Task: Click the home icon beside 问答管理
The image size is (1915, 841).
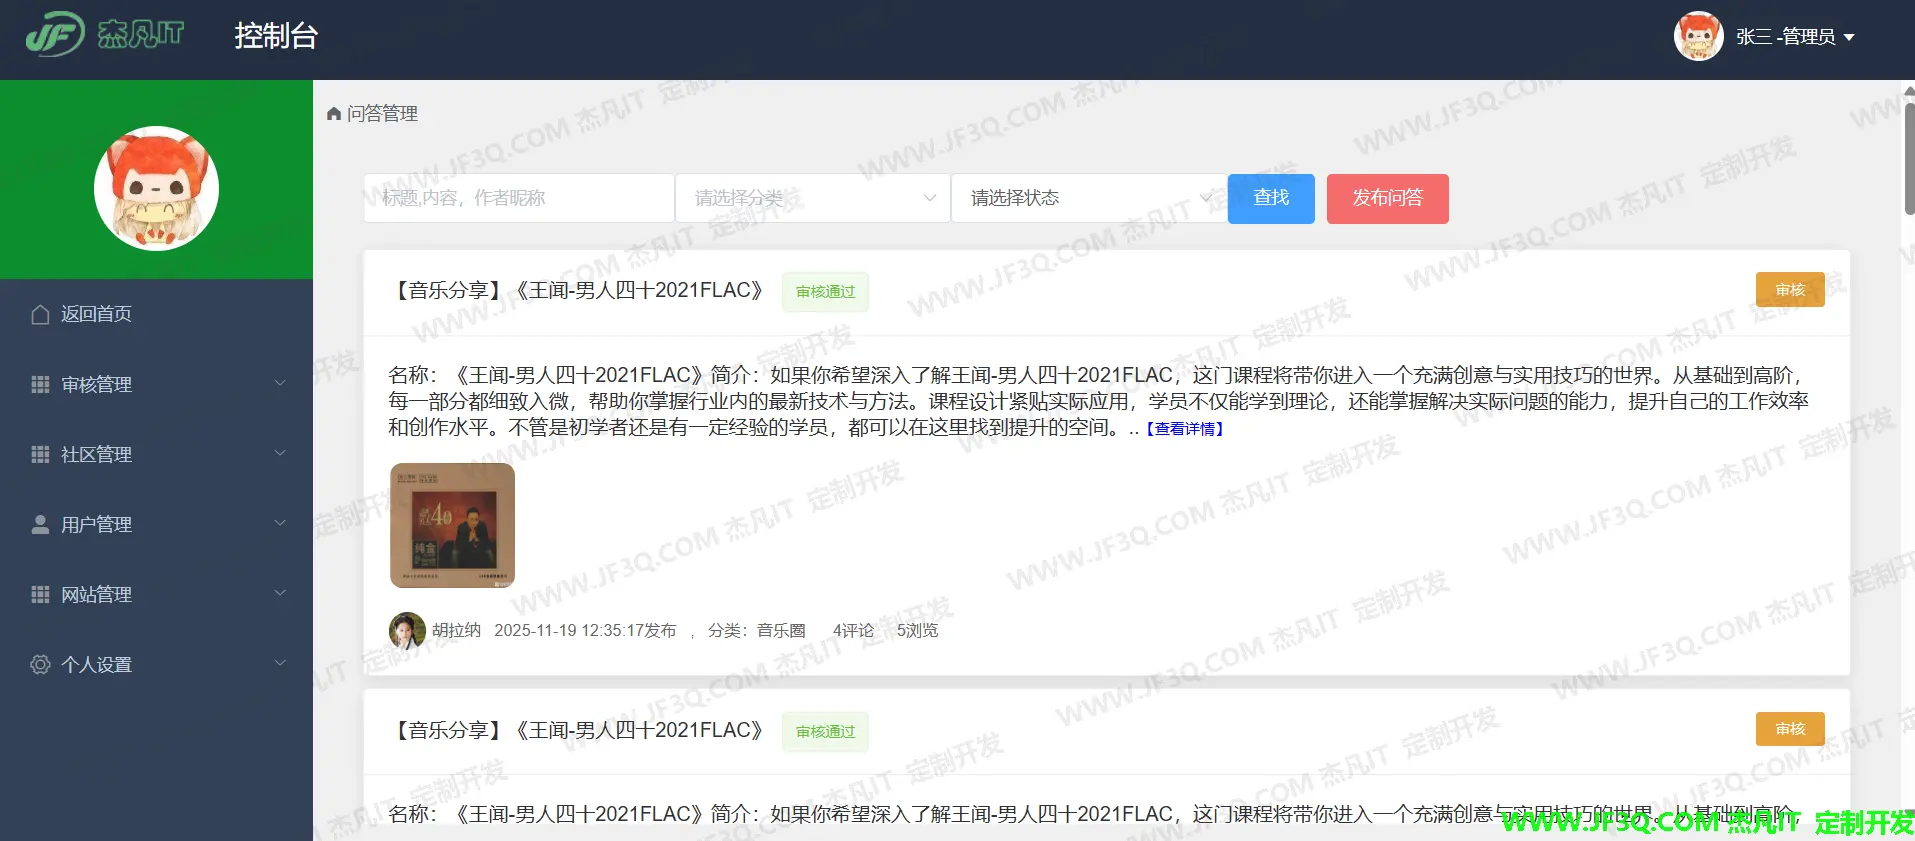Action: (334, 114)
